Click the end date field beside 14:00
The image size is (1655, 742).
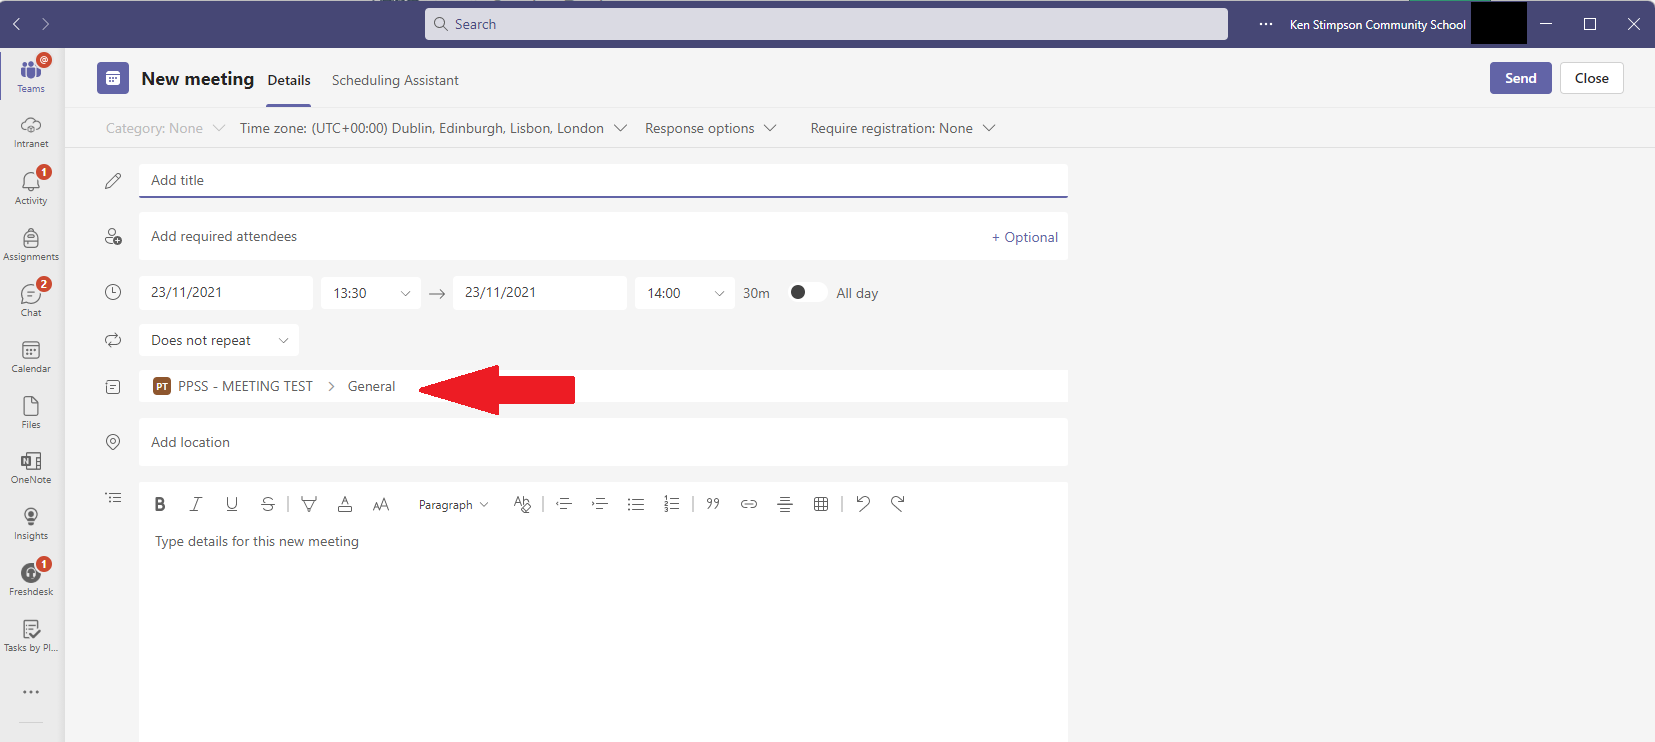pos(540,293)
